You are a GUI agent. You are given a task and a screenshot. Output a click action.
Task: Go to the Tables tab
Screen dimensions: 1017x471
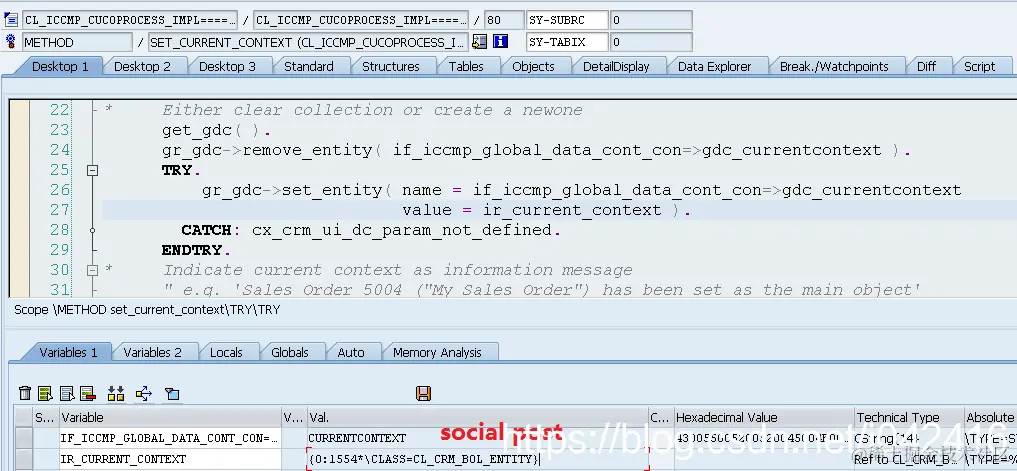pos(466,66)
